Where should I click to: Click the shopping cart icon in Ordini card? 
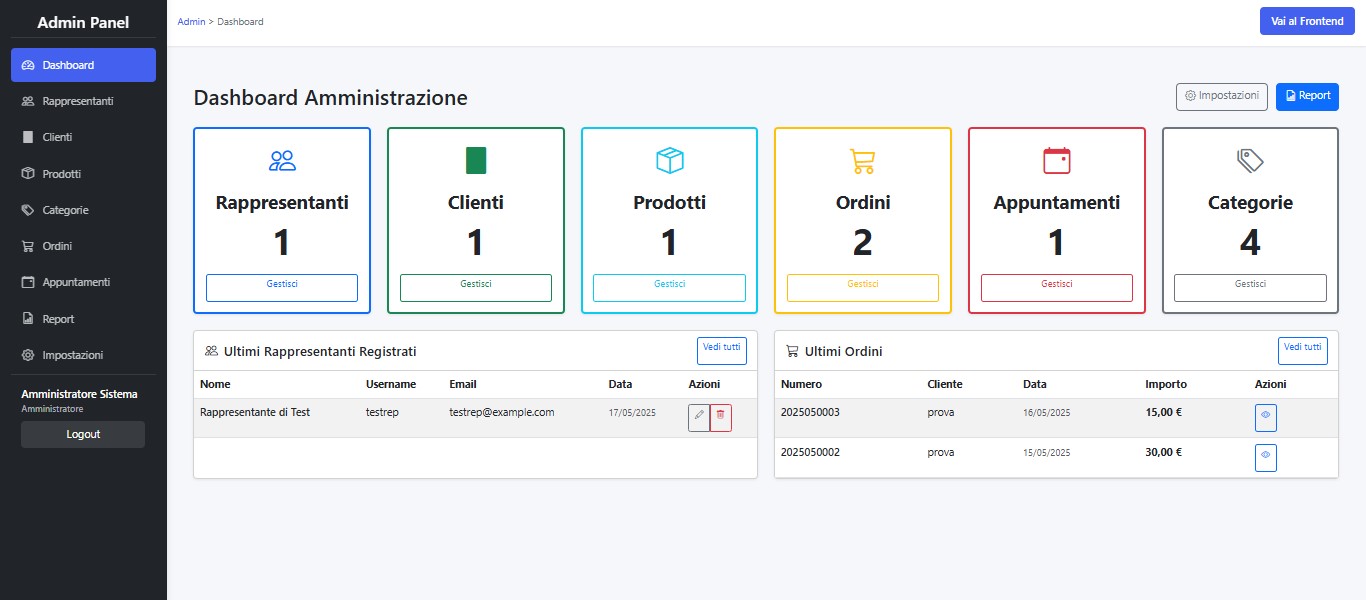pyautogui.click(x=862, y=160)
